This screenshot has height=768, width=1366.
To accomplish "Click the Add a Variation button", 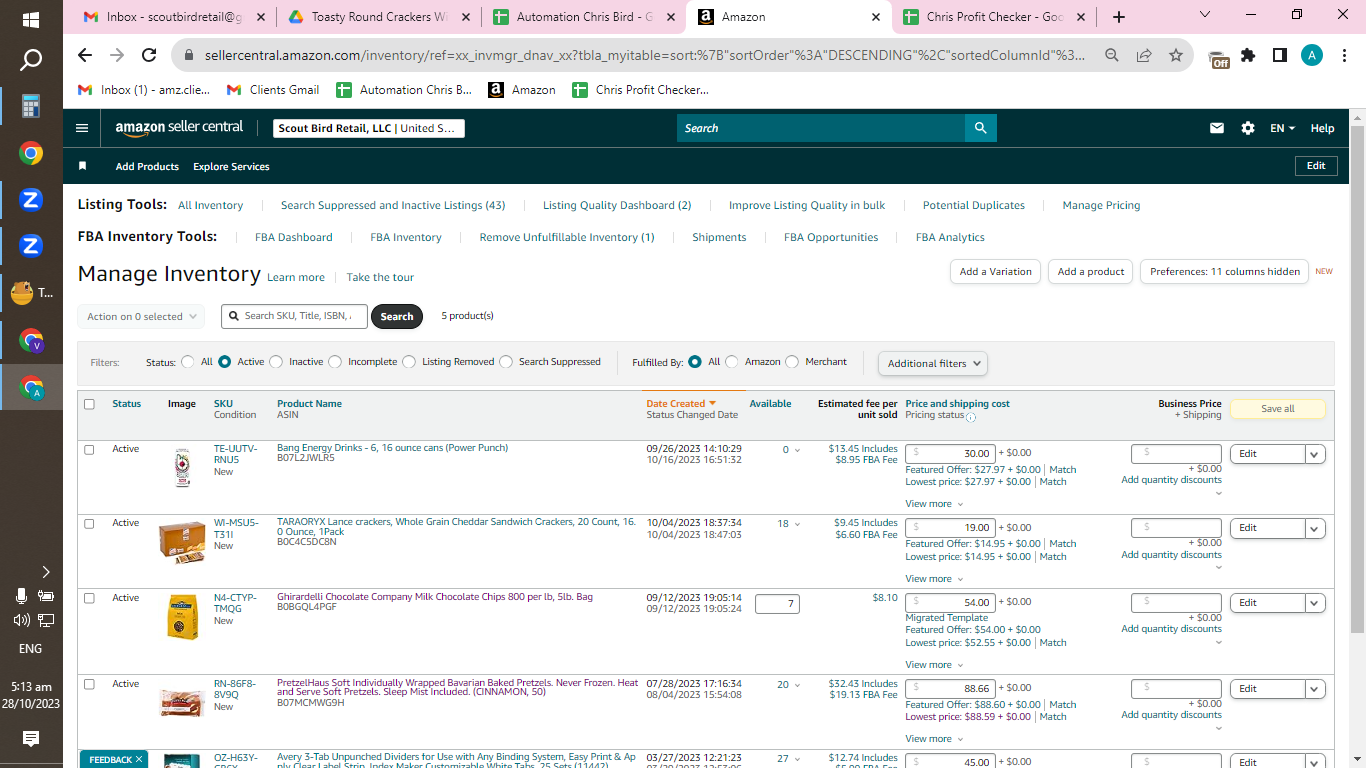I will click(995, 272).
